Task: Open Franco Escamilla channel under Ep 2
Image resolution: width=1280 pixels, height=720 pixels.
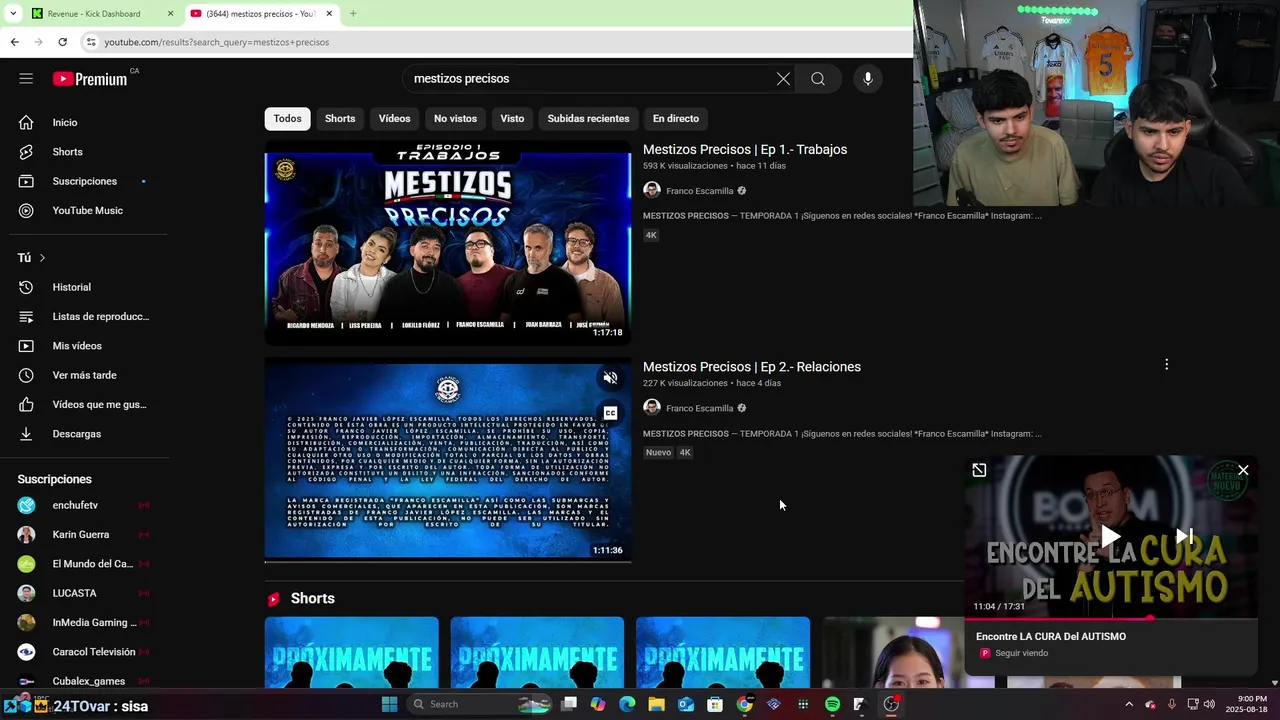Action: click(700, 408)
